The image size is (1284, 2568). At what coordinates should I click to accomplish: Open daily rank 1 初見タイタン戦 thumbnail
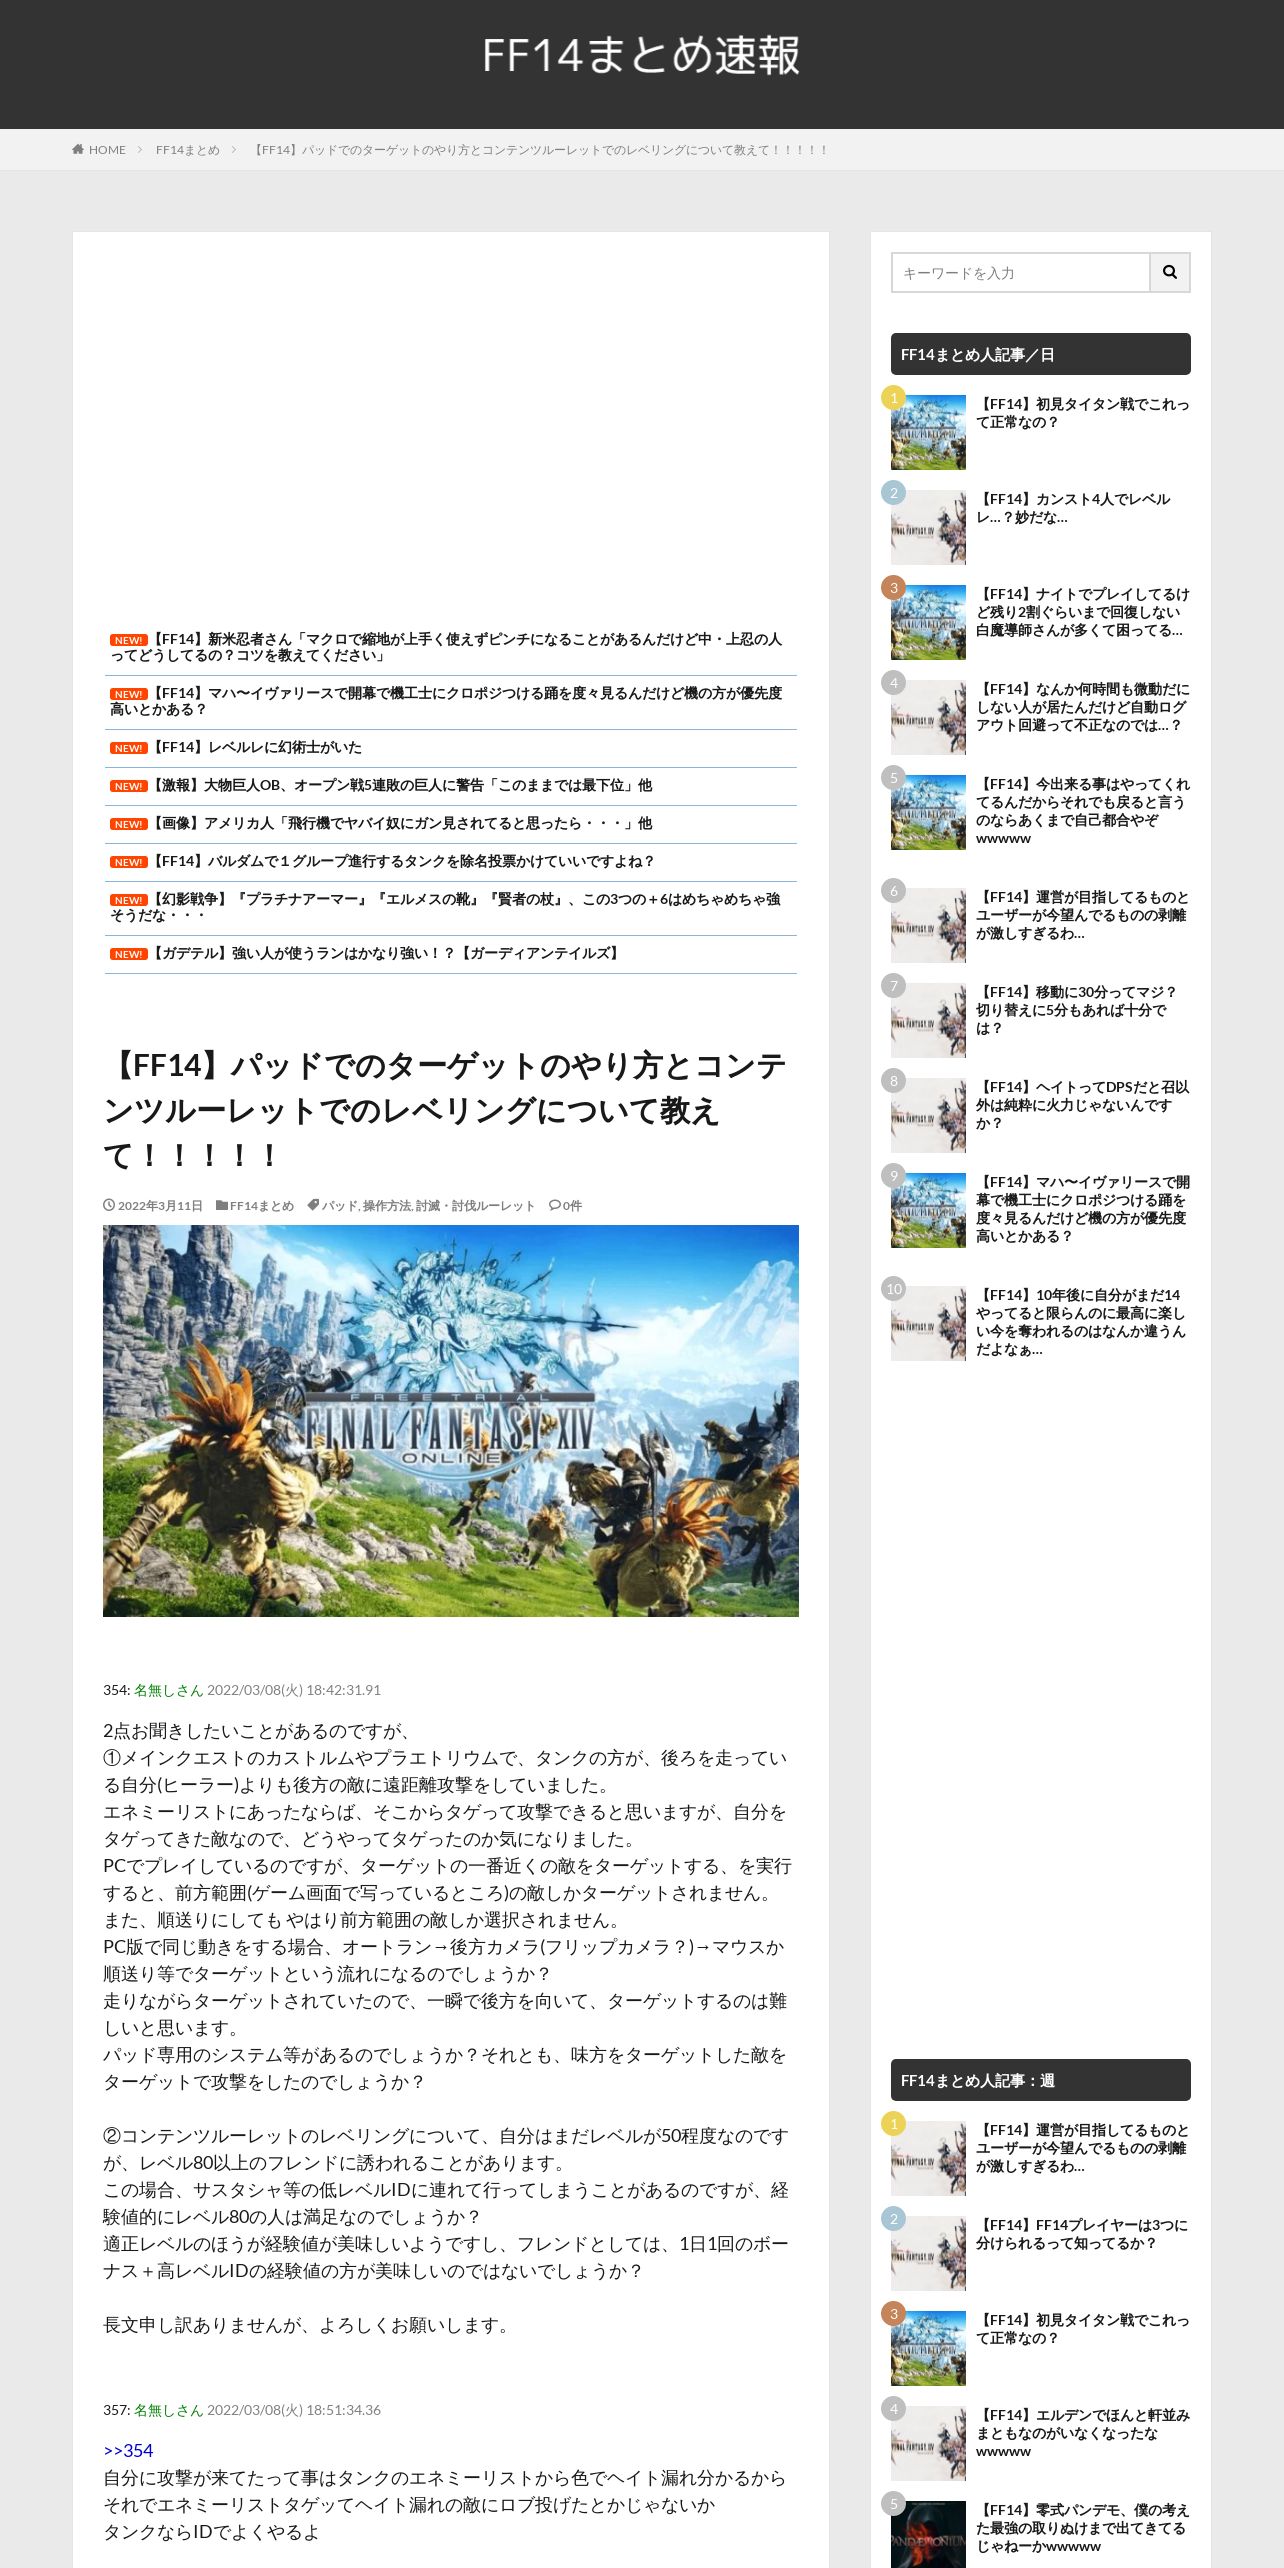928,432
